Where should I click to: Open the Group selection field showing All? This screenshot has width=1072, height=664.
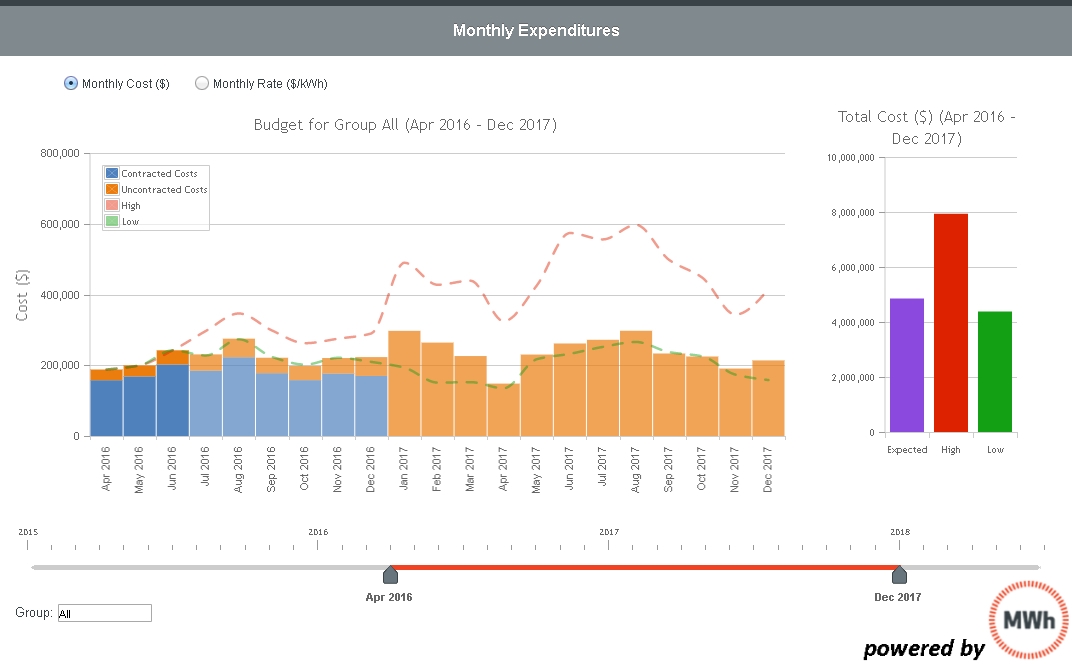click(x=104, y=612)
